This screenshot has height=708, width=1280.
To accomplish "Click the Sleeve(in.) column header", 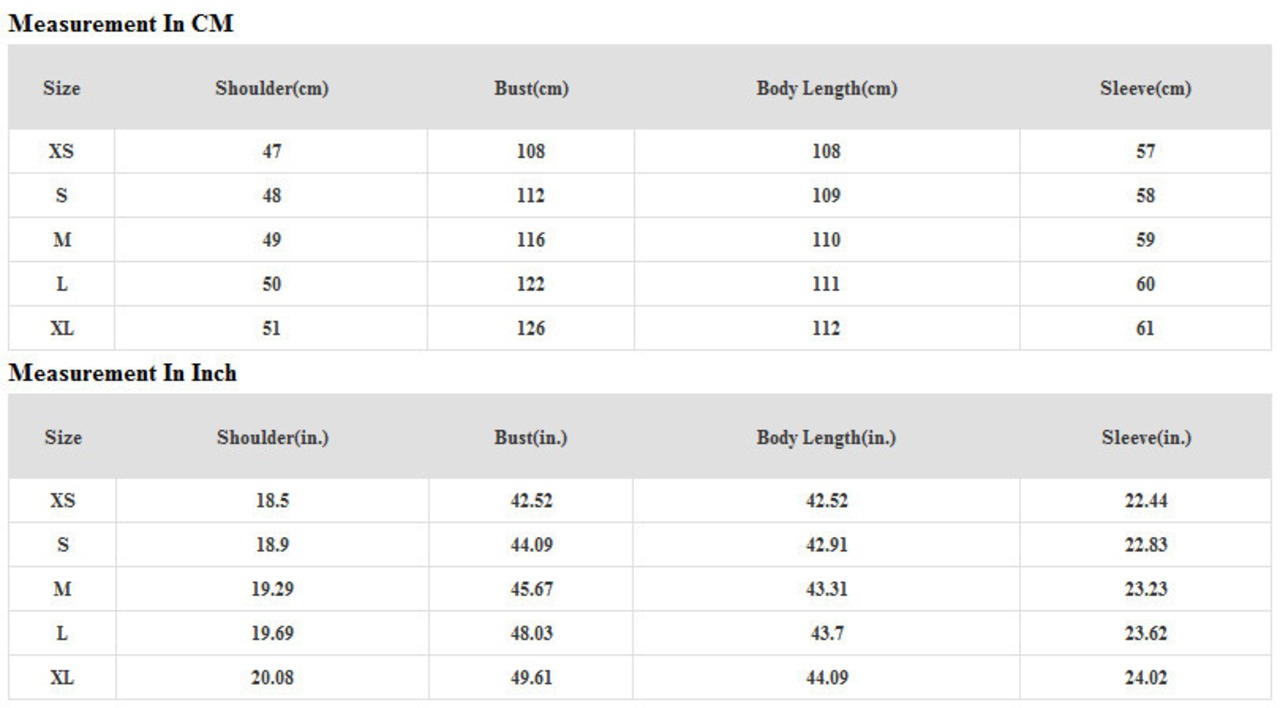I will tap(1146, 437).
